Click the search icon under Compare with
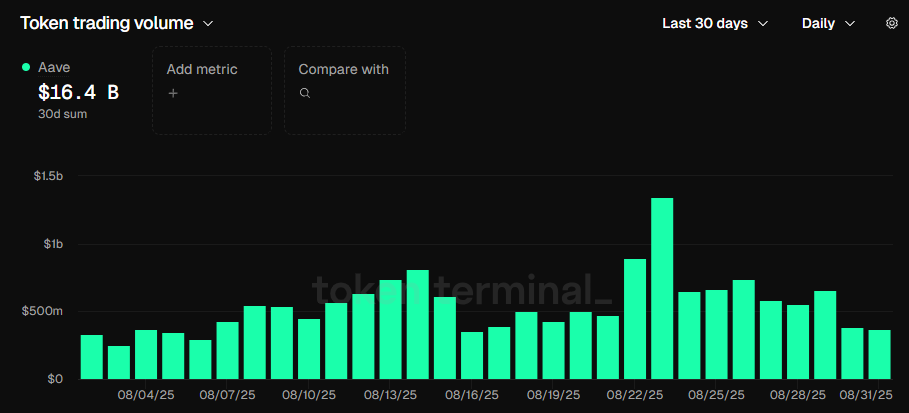 (x=305, y=93)
